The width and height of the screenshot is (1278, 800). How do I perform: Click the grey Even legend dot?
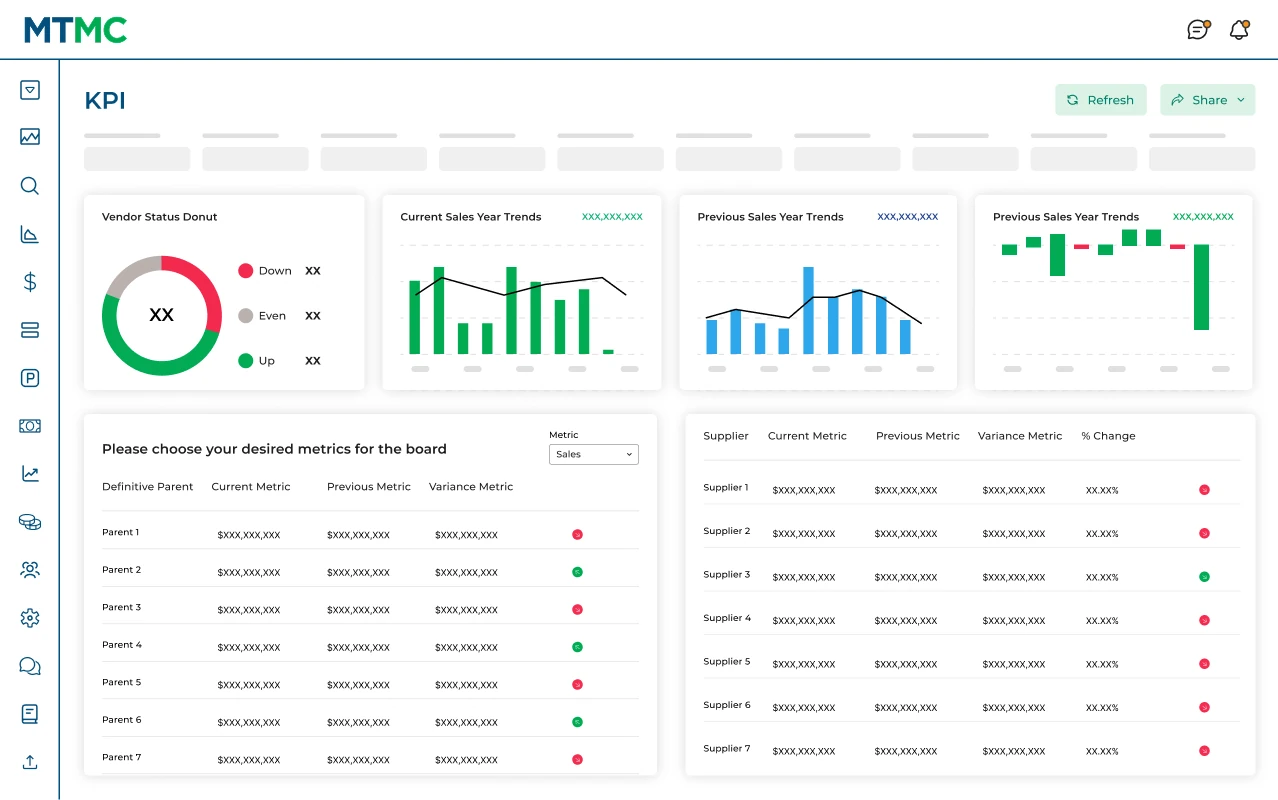pyautogui.click(x=245, y=316)
